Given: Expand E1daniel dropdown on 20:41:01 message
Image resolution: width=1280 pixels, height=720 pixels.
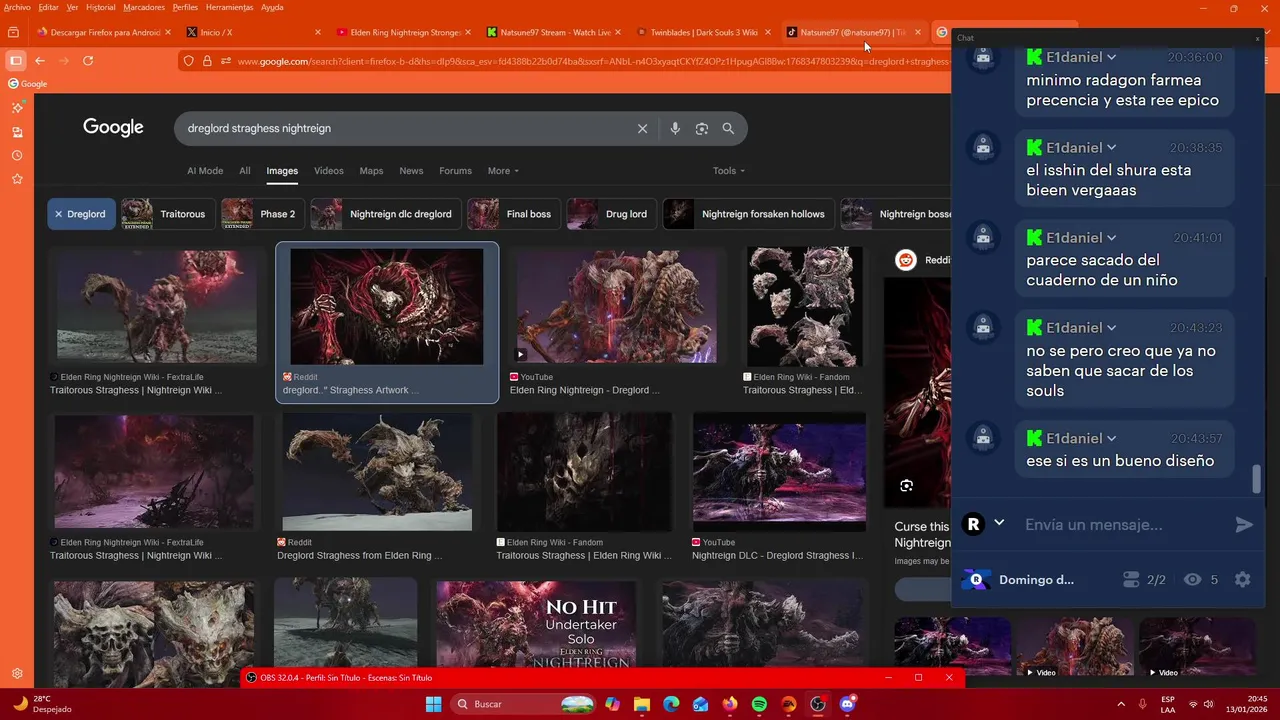Looking at the screenshot, I should coord(1111,237).
